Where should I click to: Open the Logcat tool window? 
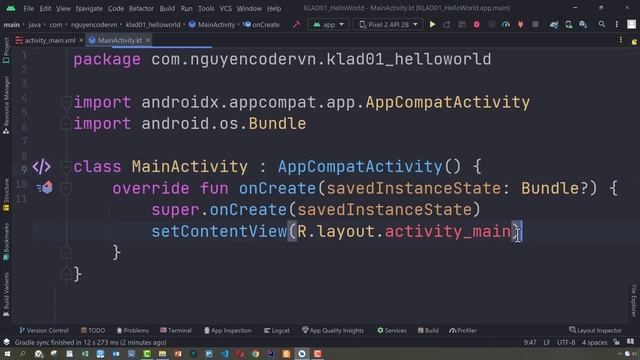coord(277,330)
